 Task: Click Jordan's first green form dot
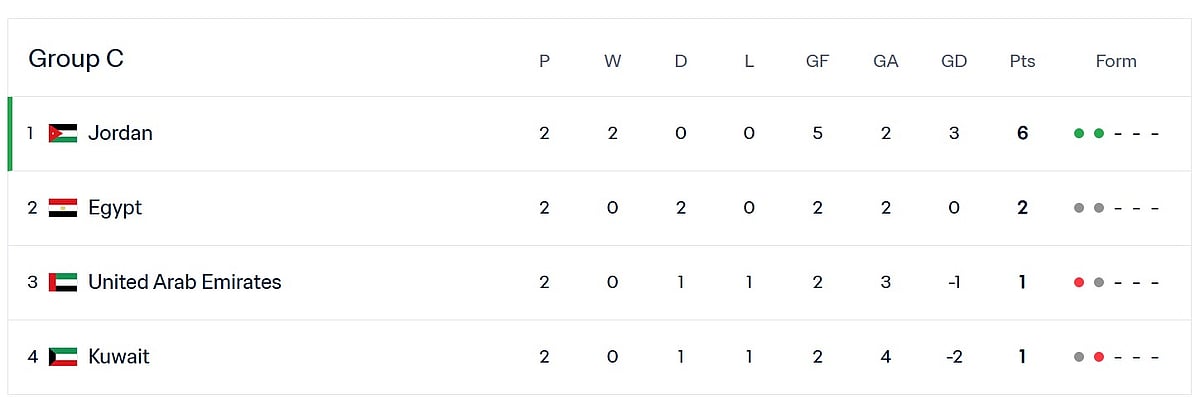1079,133
